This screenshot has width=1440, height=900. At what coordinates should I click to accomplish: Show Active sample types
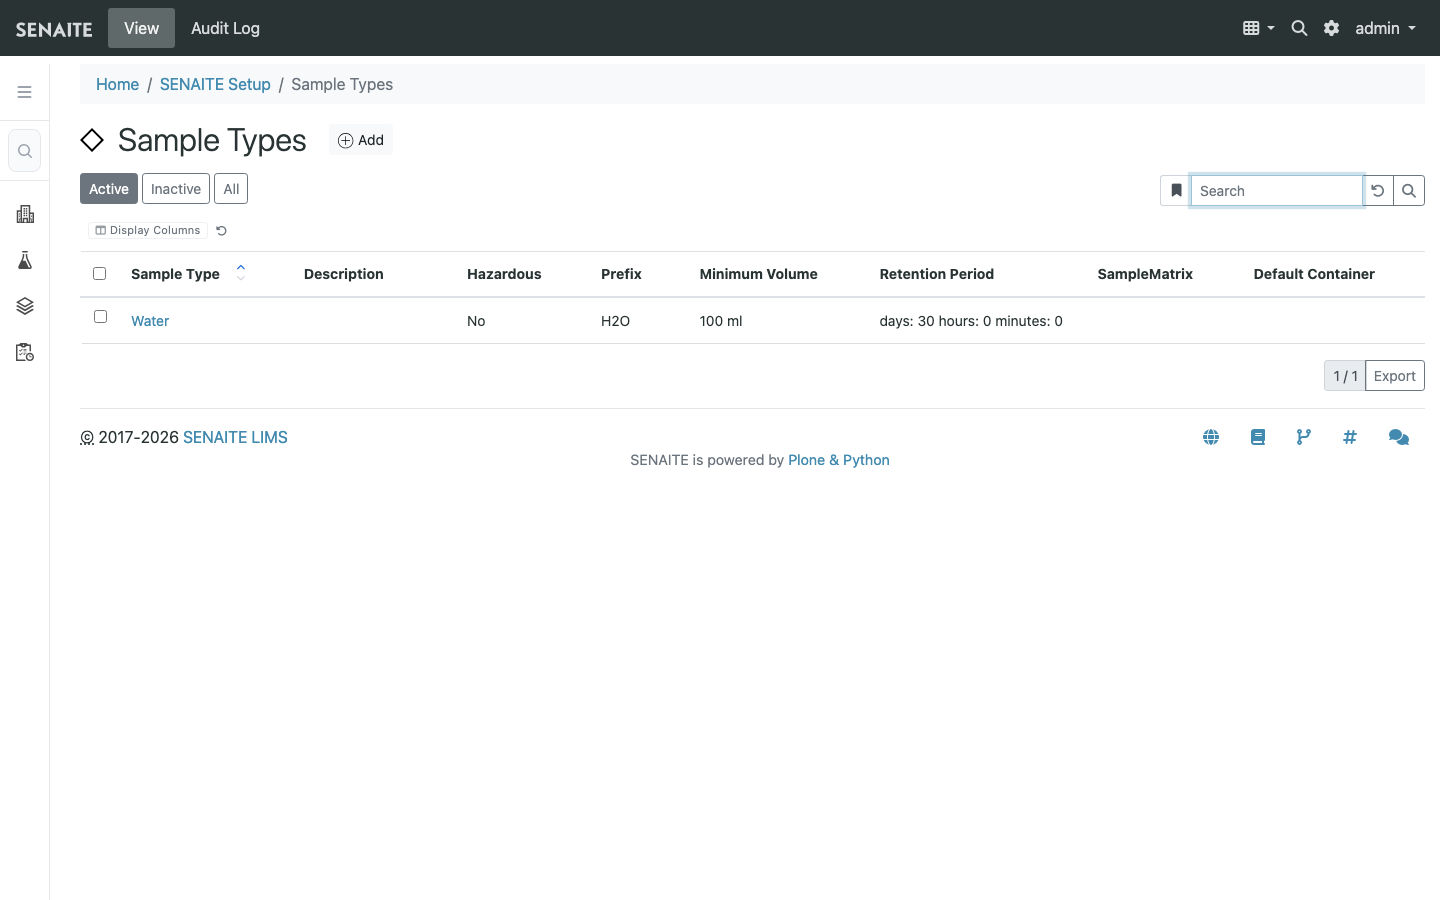point(109,189)
